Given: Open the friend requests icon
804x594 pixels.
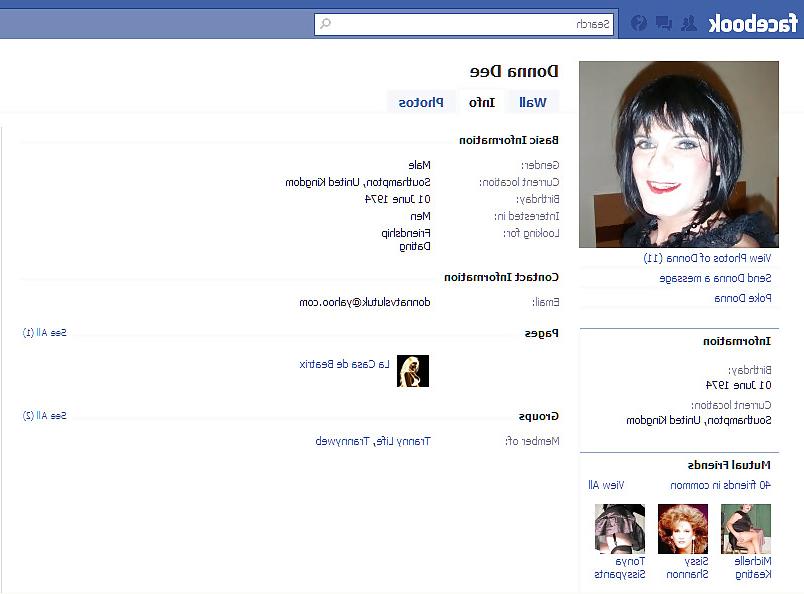Looking at the screenshot, I should 689,23.
